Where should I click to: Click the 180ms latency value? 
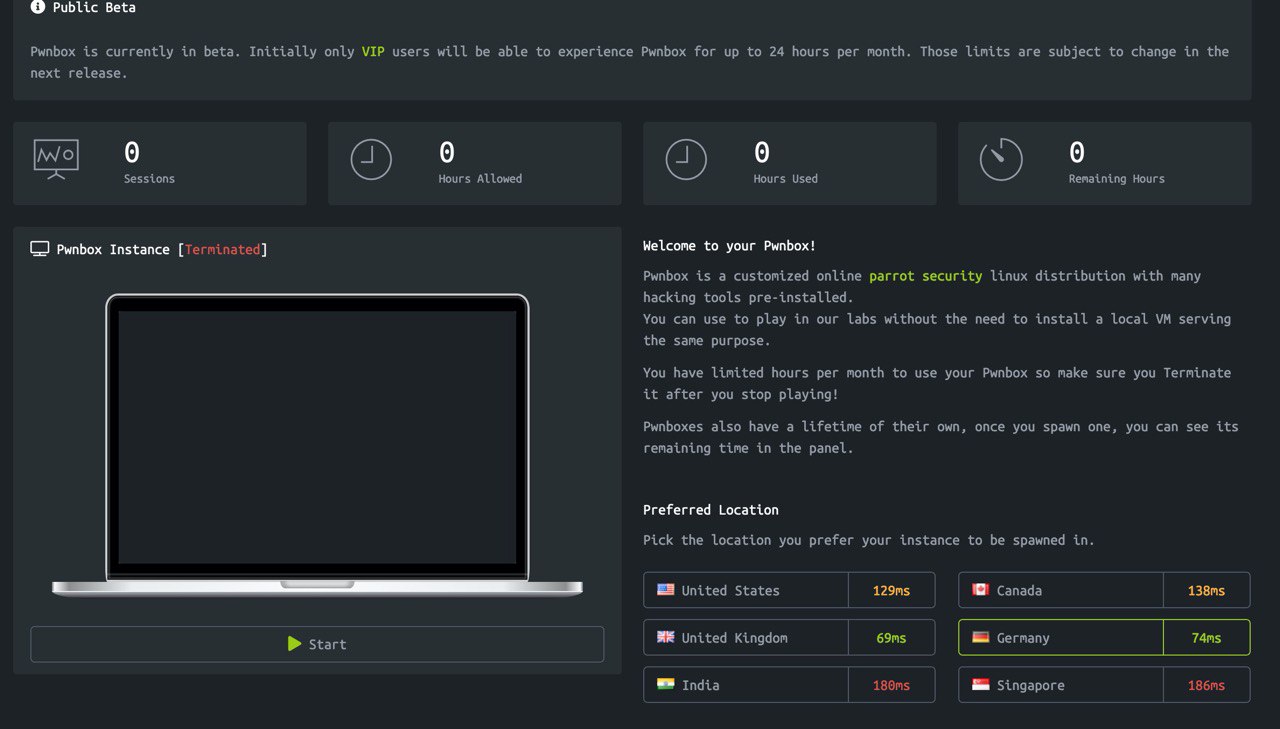pos(891,685)
